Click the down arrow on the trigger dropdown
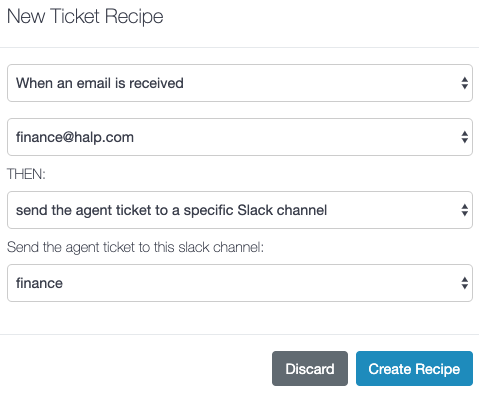This screenshot has width=479, height=395. coord(465,87)
